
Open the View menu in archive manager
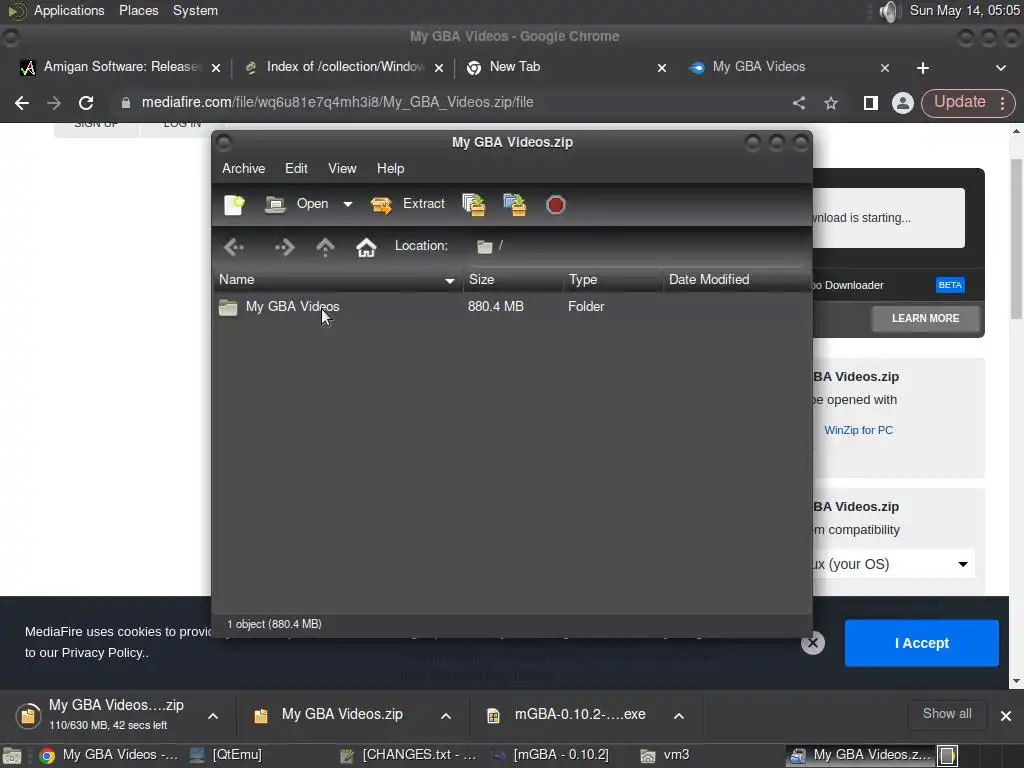[x=342, y=168]
